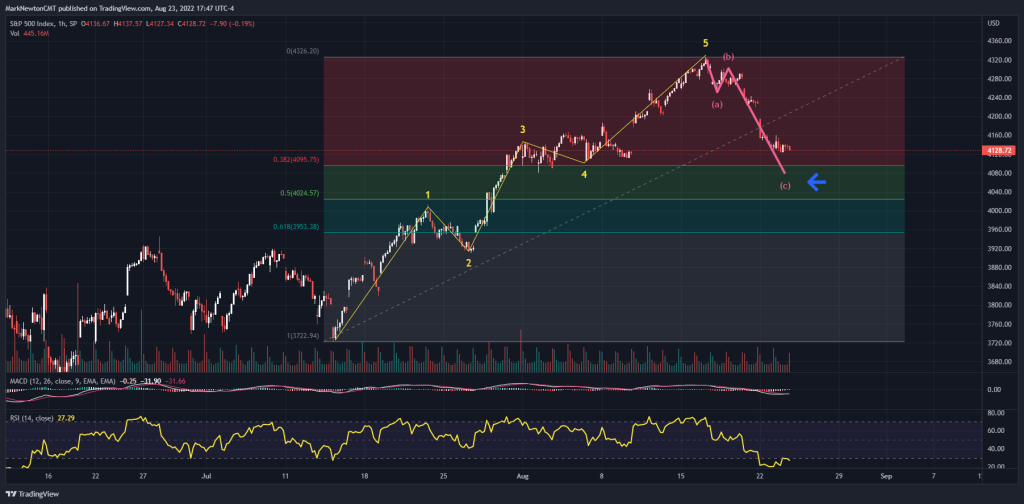The height and width of the screenshot is (504, 1024).
Task: Click the 4200.00 price axis label
Action: click(1000, 116)
